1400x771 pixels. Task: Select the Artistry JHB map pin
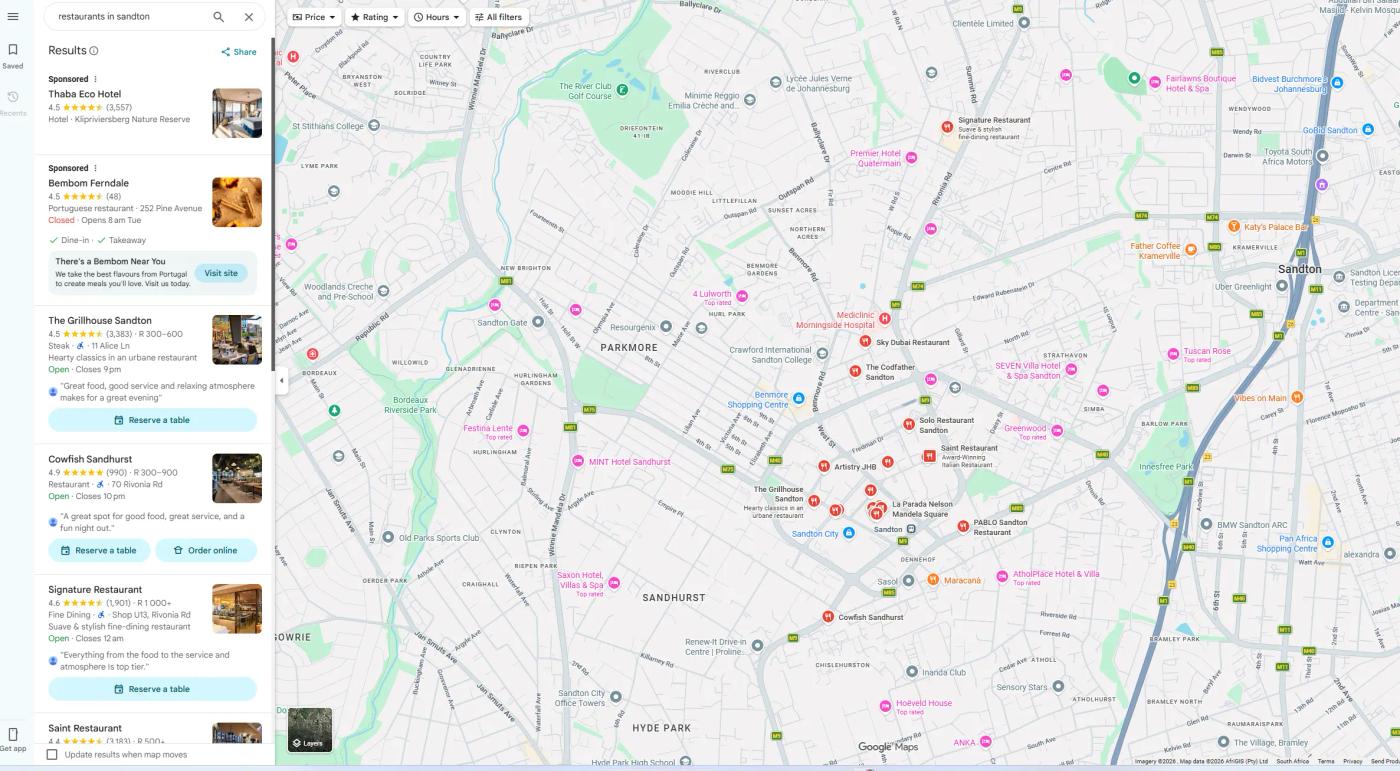pyautogui.click(x=824, y=466)
